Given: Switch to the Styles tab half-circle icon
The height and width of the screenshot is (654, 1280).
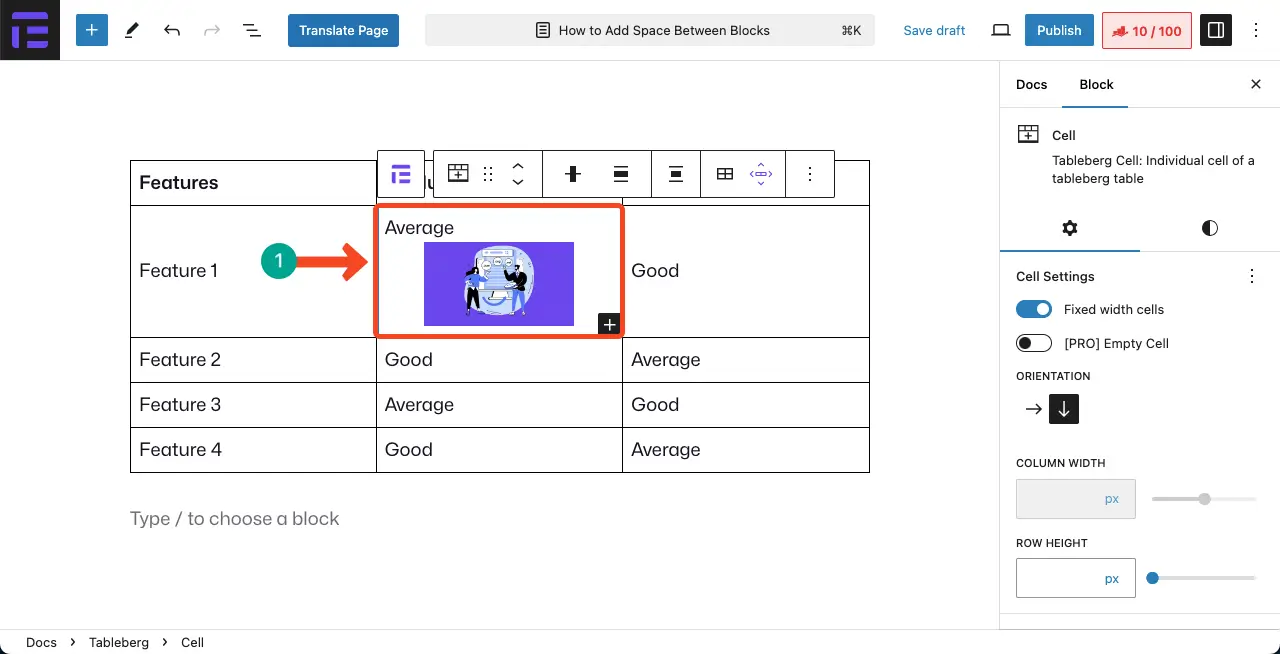Looking at the screenshot, I should point(1210,228).
